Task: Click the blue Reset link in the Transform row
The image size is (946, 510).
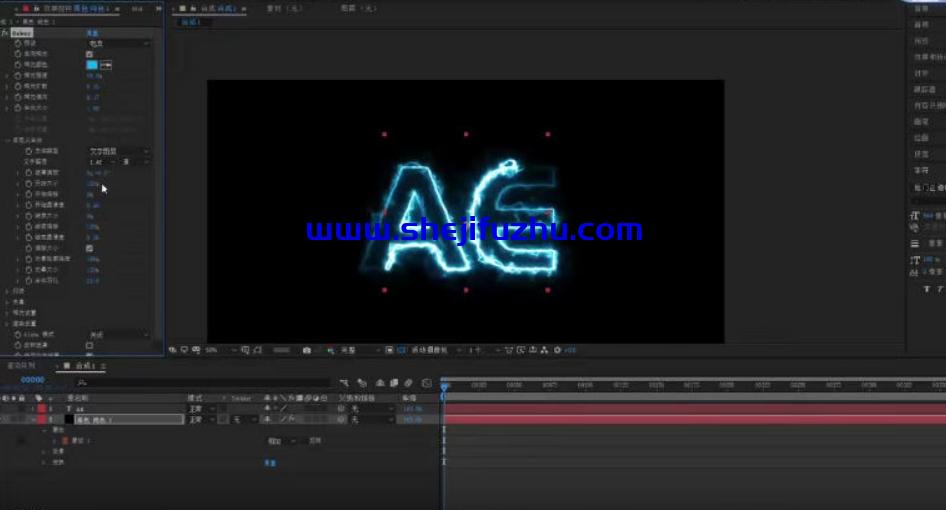Action: click(270, 463)
